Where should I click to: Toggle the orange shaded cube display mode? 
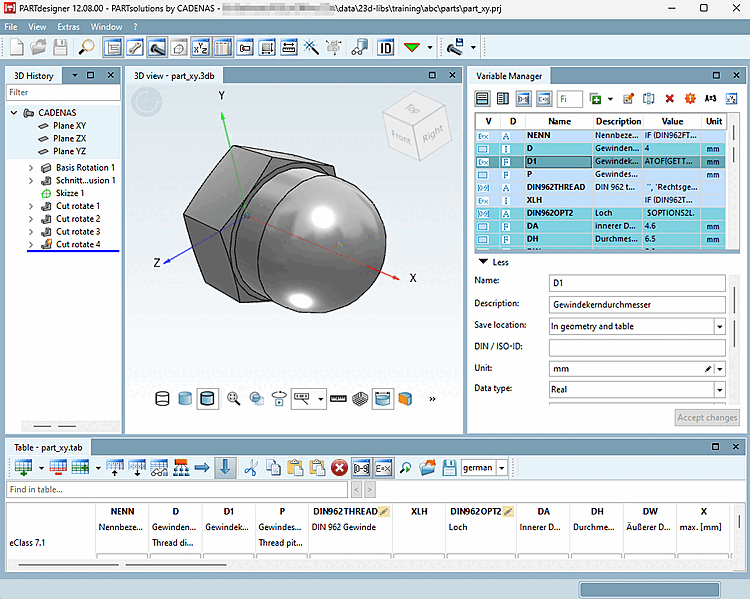coord(405,399)
